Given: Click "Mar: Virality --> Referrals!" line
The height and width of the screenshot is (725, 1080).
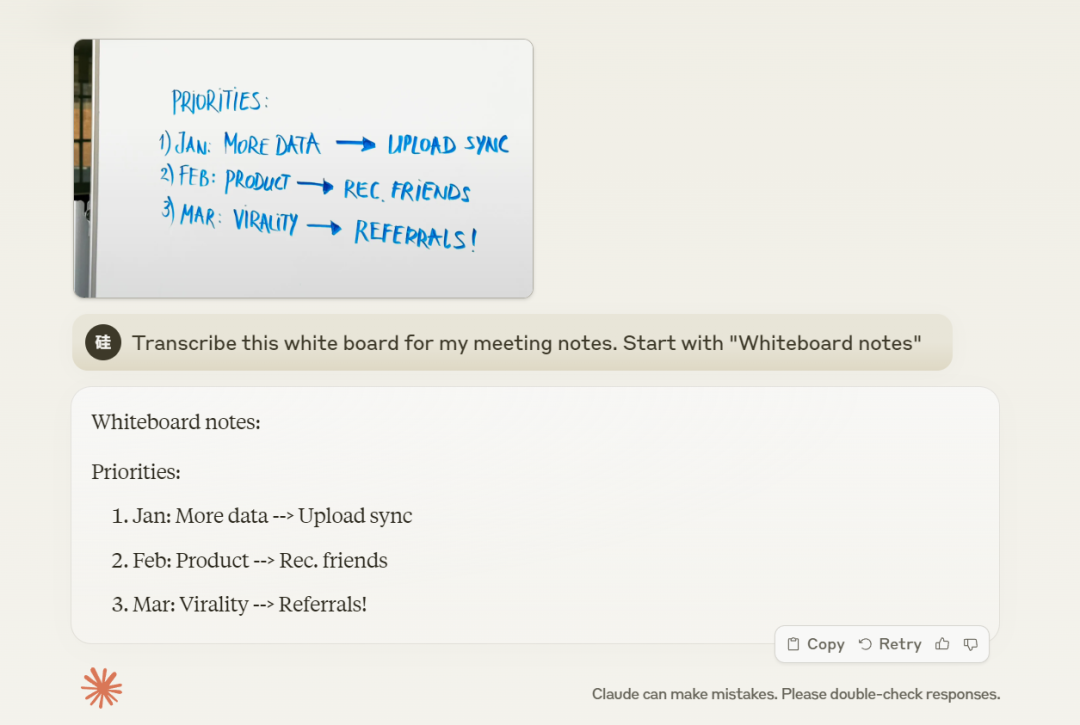Looking at the screenshot, I should [249, 605].
